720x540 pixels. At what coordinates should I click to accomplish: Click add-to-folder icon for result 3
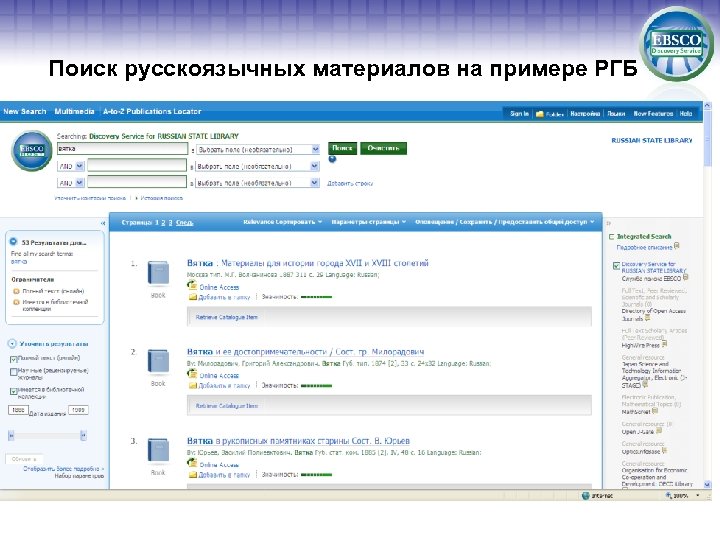tap(193, 475)
